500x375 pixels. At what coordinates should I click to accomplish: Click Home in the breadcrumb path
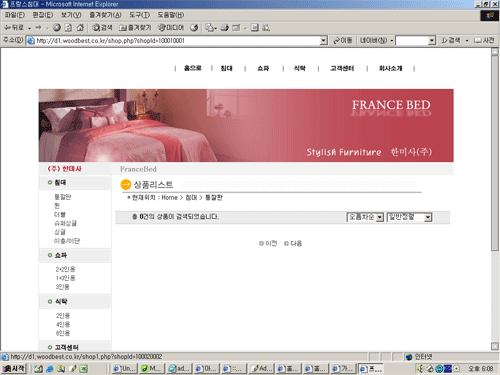169,198
